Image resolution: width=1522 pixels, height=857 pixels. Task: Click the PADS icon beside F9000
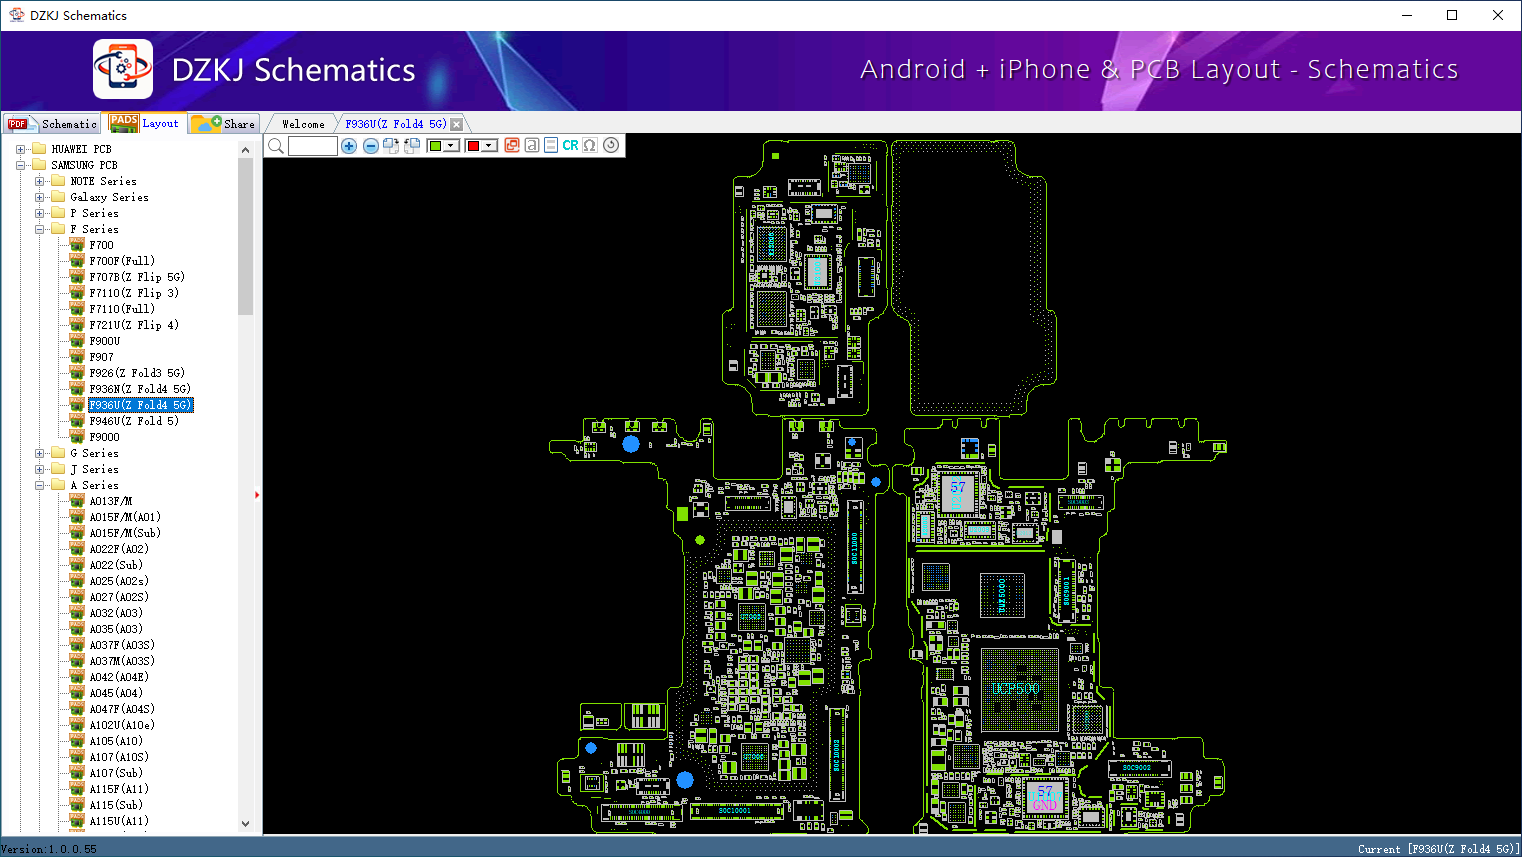coord(77,436)
